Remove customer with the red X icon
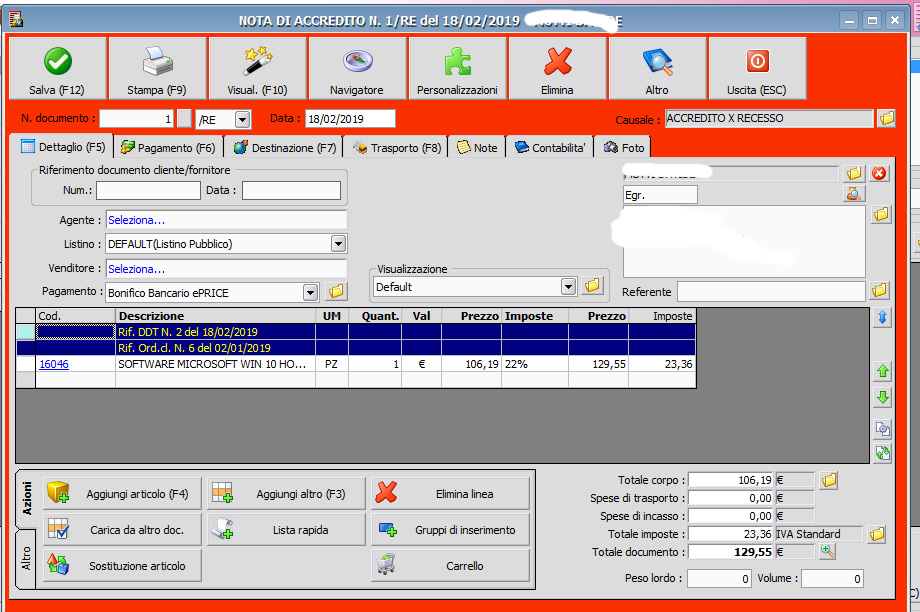The width and height of the screenshot is (920, 612). pos(879,173)
